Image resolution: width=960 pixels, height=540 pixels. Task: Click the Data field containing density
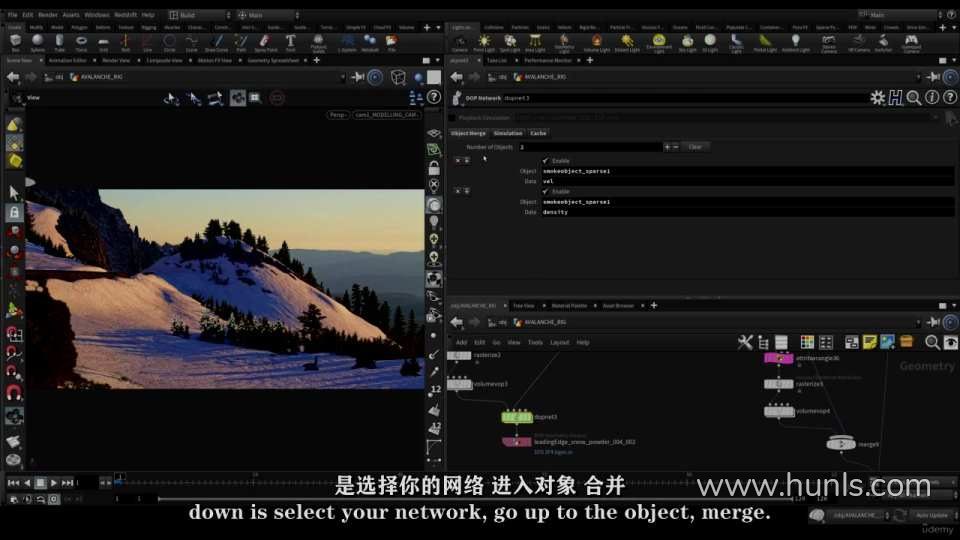[748, 212]
